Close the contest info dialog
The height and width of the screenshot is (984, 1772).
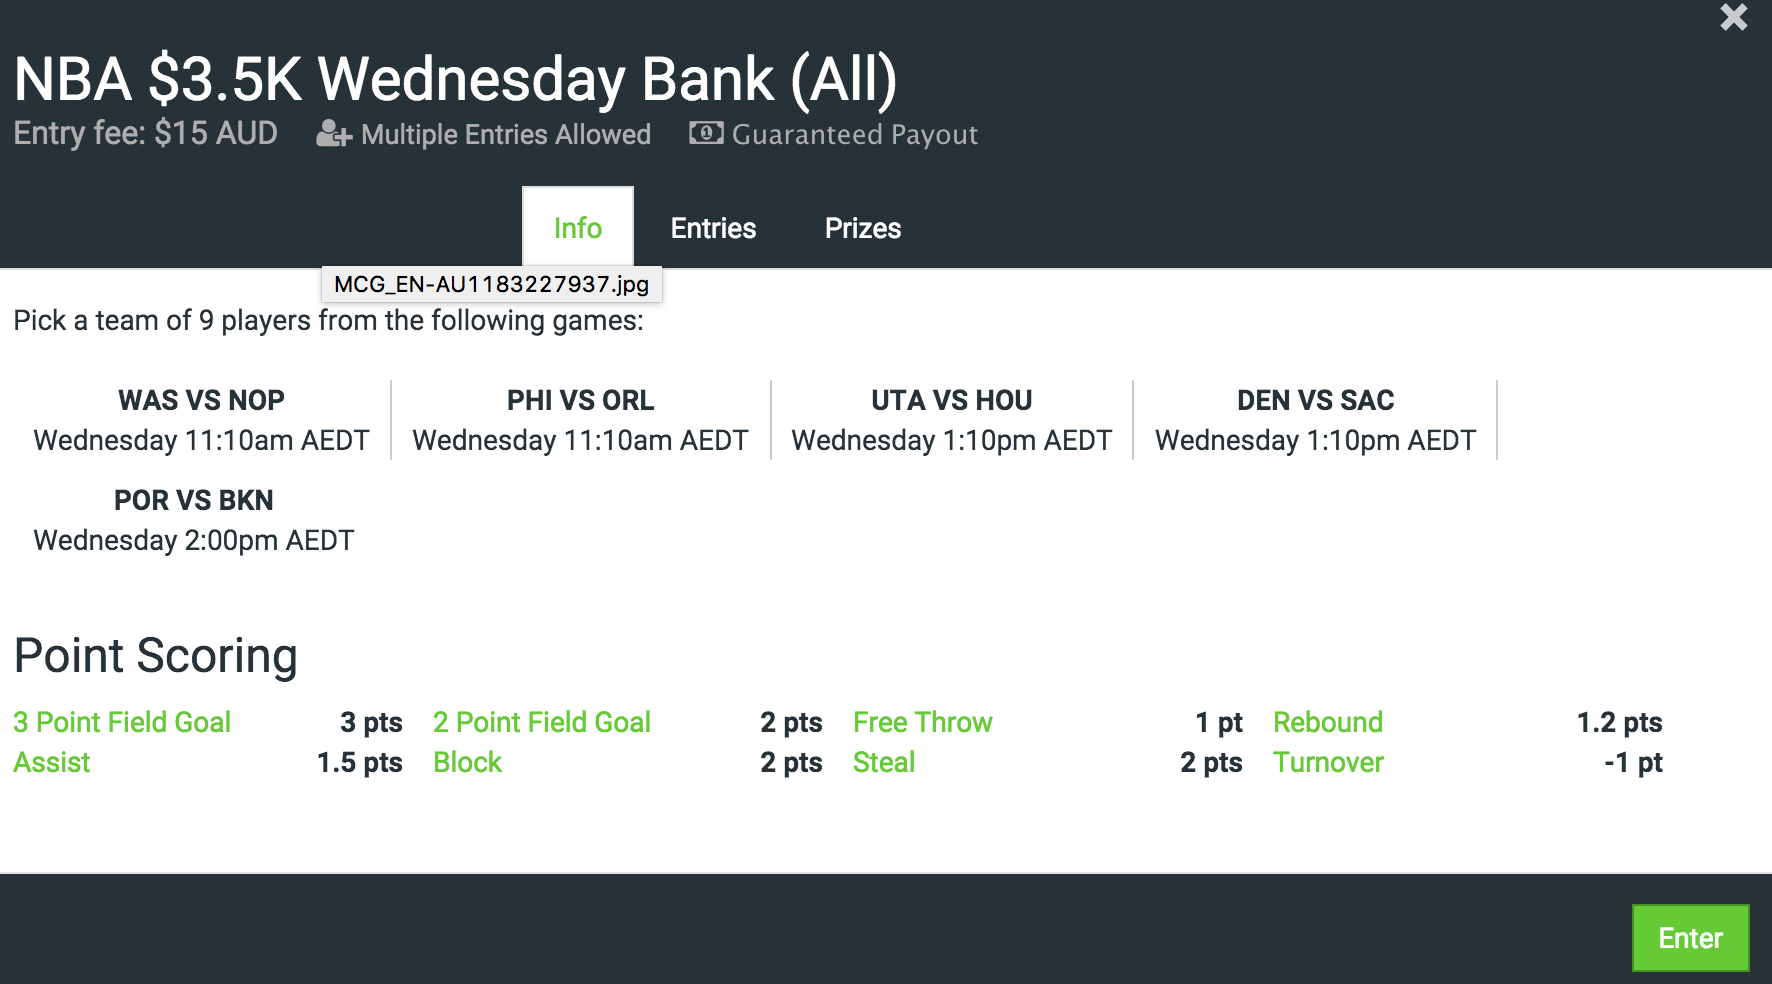[x=1733, y=17]
